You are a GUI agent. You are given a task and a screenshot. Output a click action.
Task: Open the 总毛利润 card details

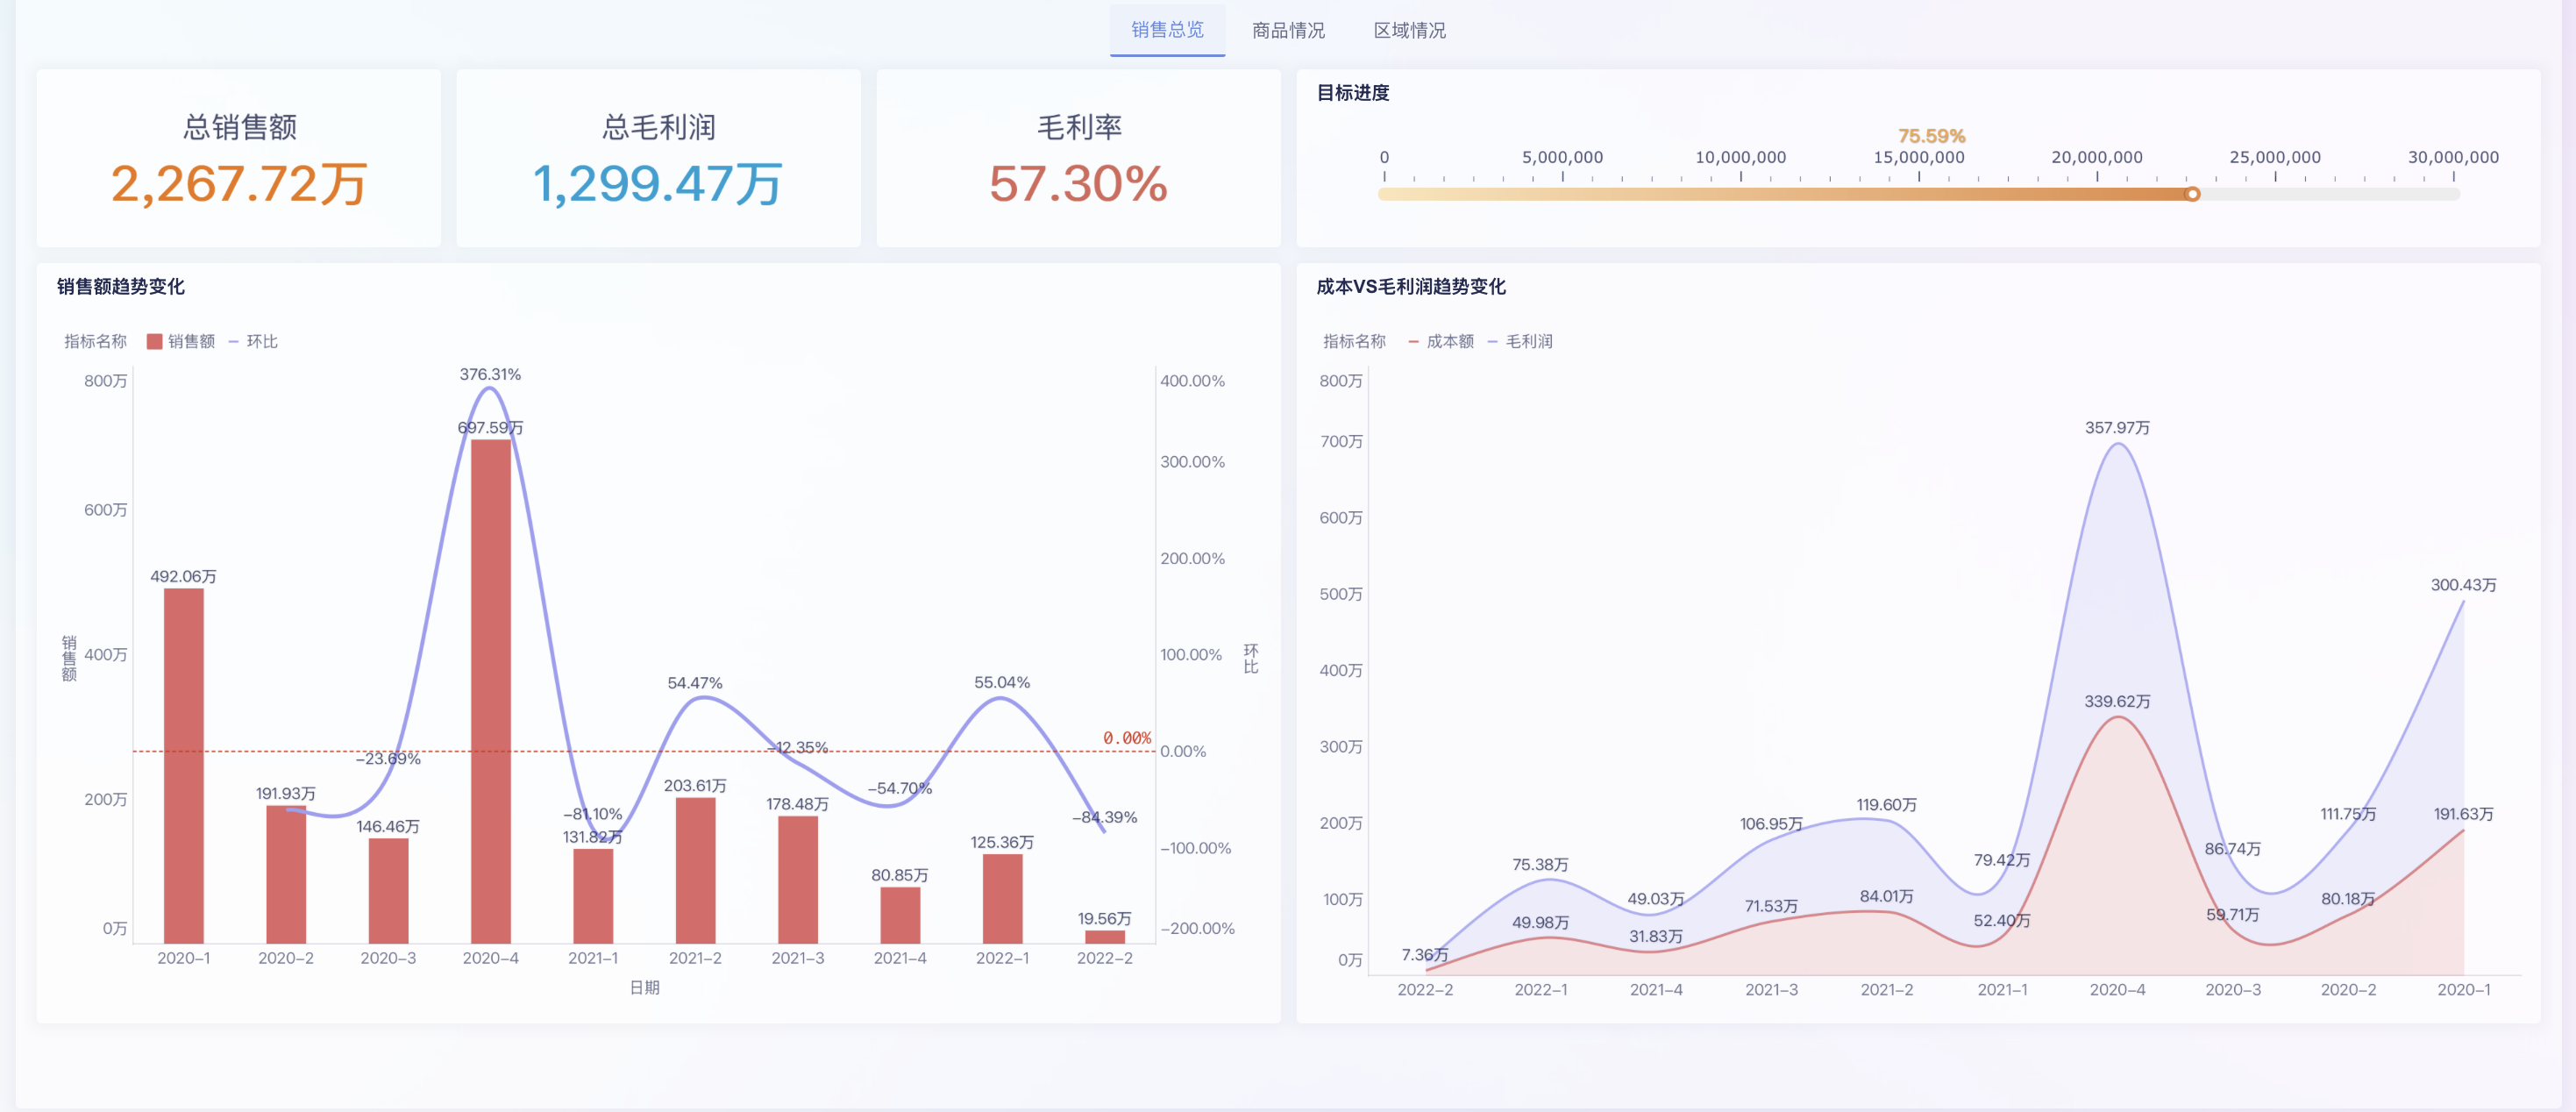(659, 158)
